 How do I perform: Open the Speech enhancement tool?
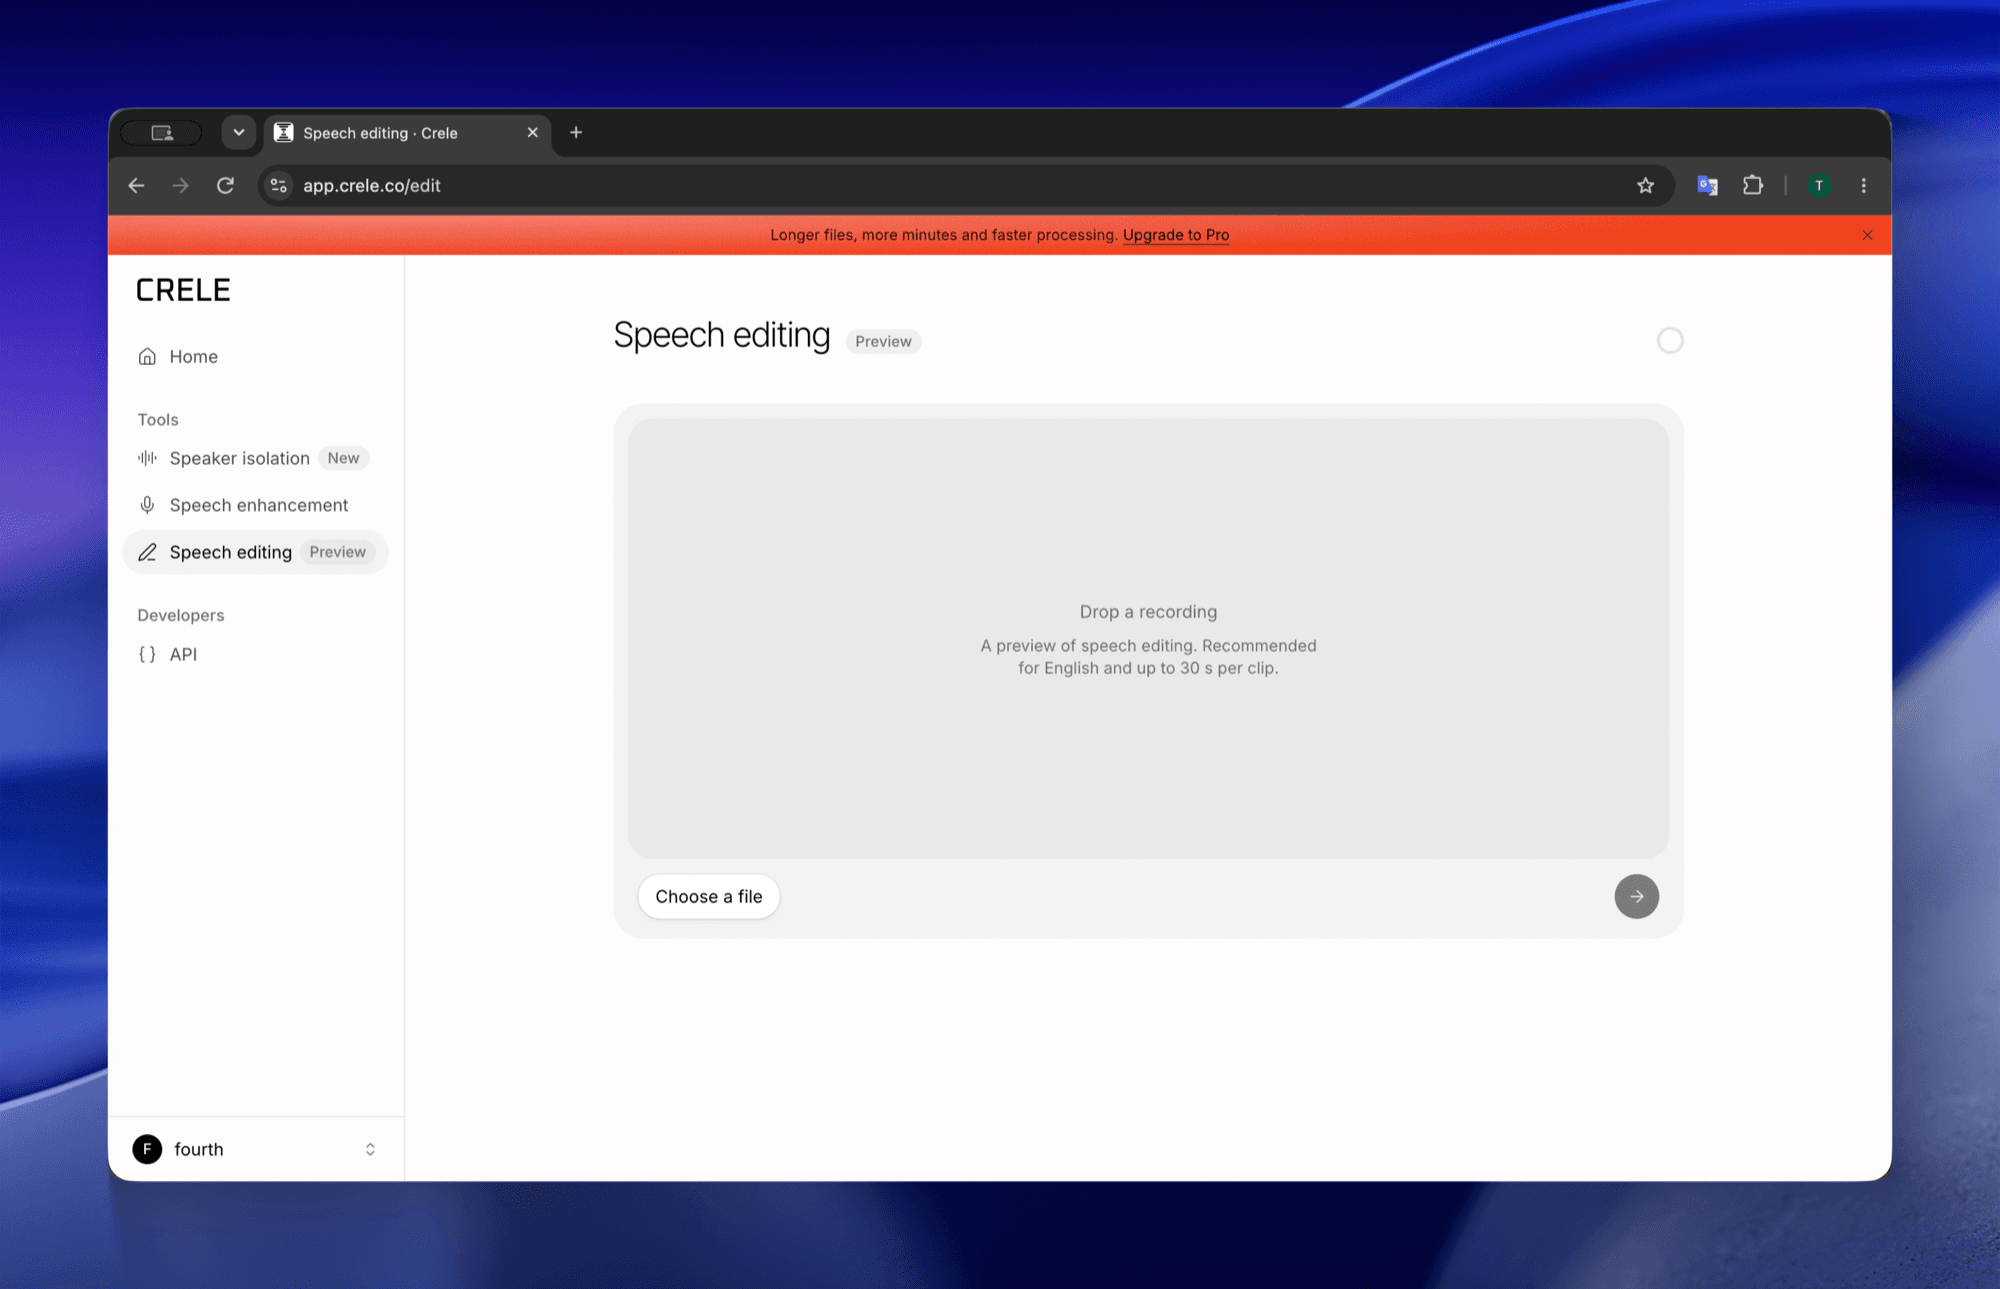coord(255,505)
